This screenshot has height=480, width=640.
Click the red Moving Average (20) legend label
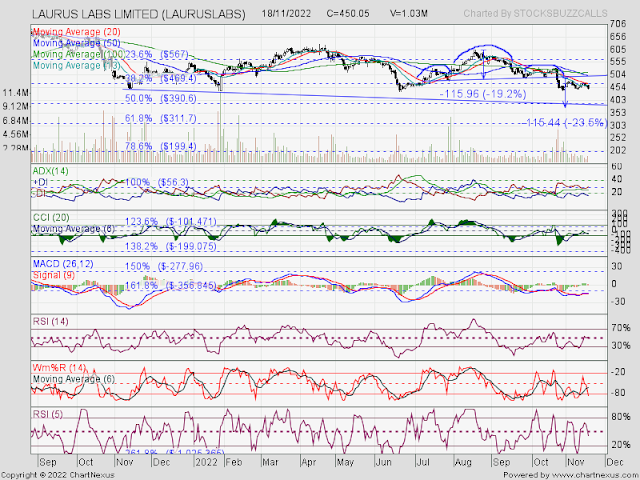[x=76, y=32]
